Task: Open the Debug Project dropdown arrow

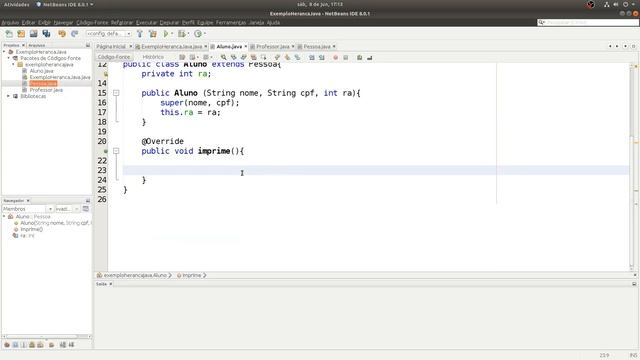Action: [188, 34]
